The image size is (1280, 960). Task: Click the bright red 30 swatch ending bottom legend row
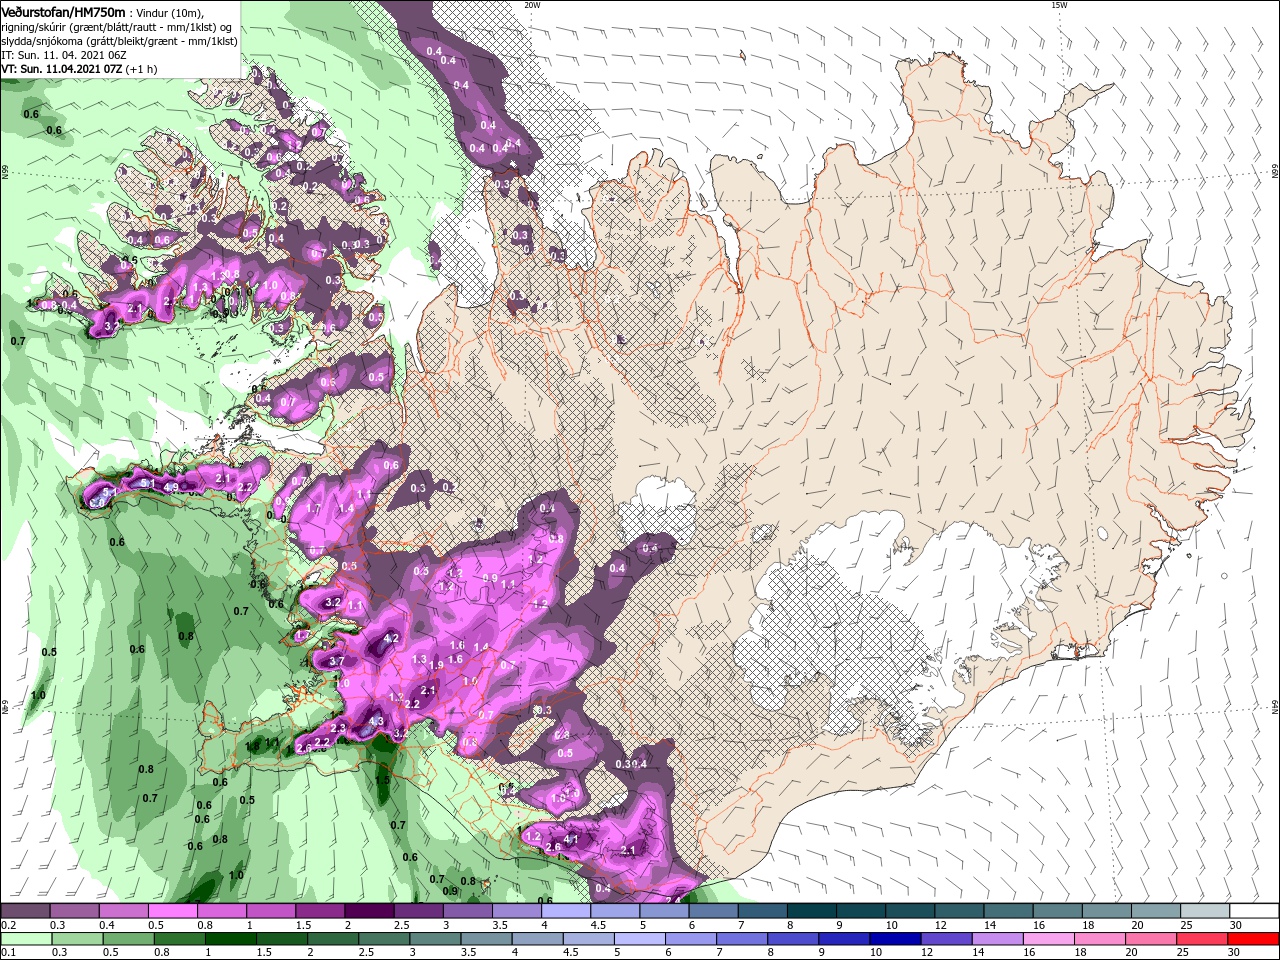click(1253, 939)
